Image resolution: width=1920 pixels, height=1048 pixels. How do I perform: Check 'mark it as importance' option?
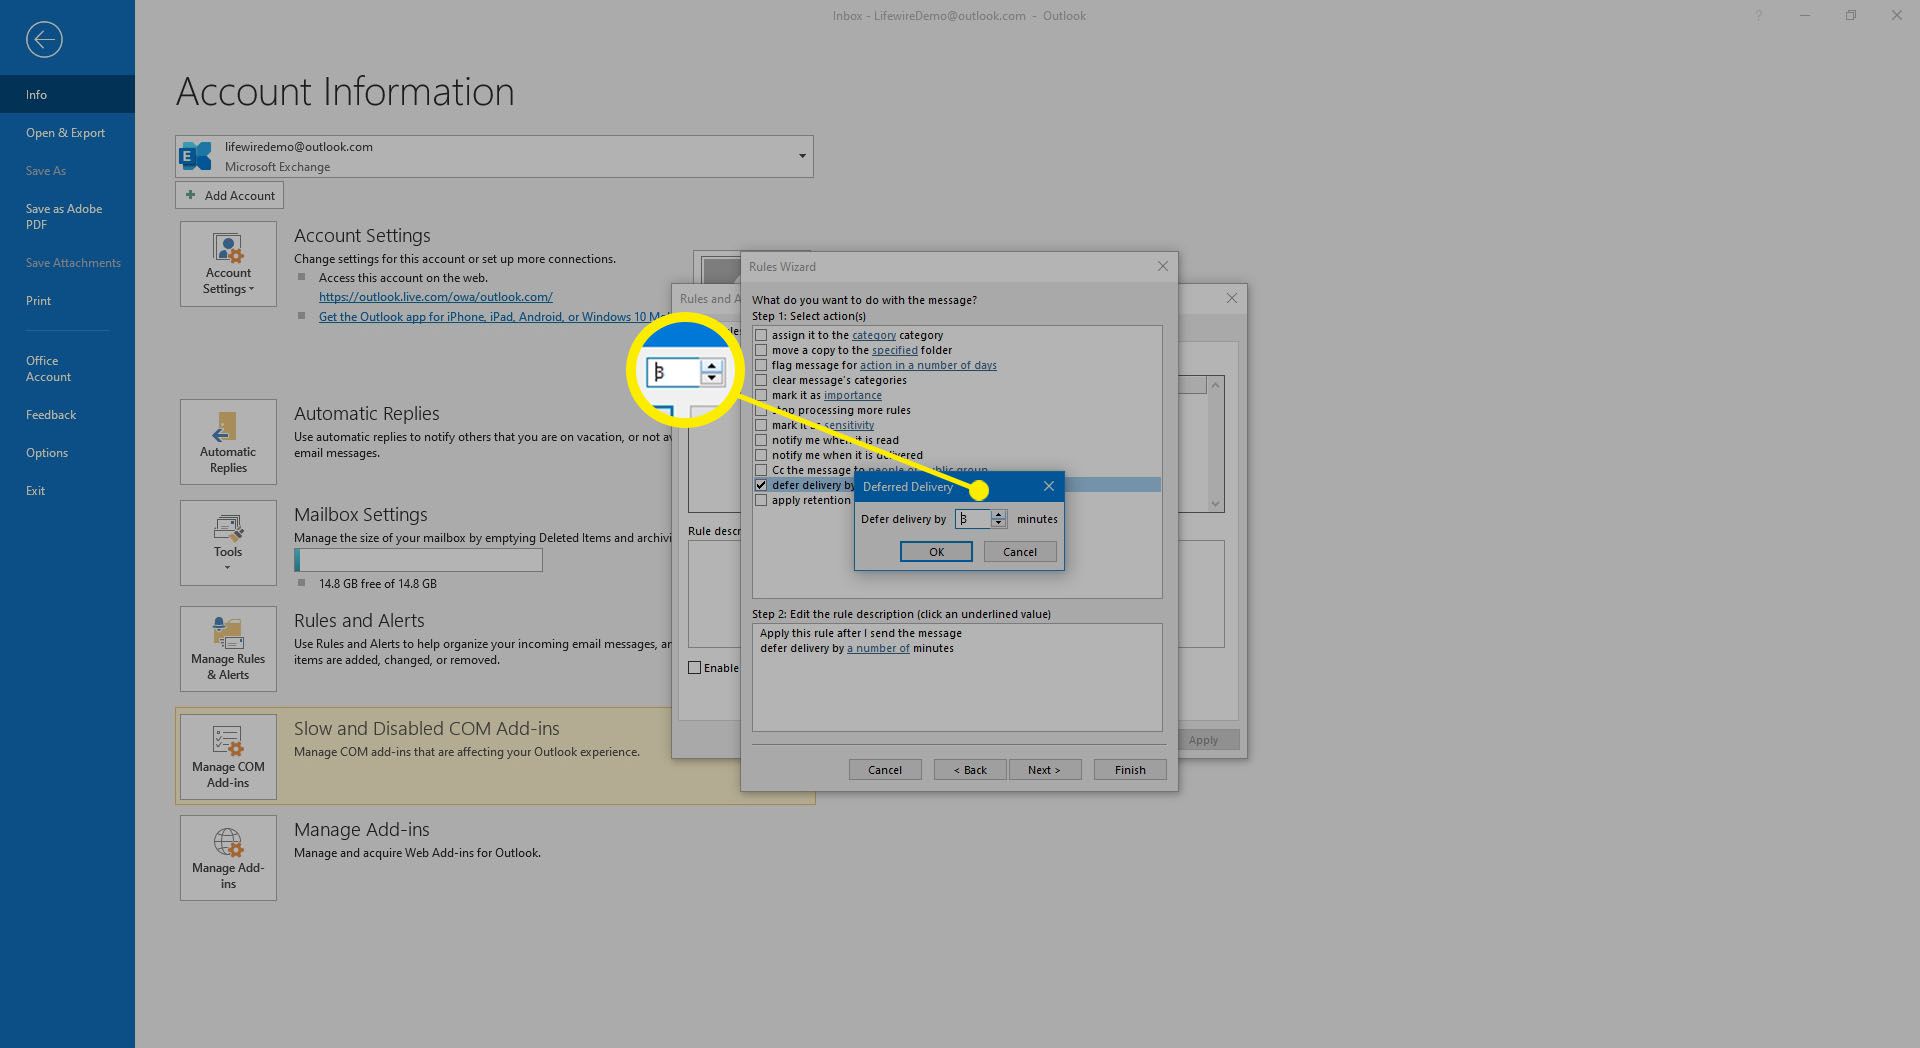761,395
